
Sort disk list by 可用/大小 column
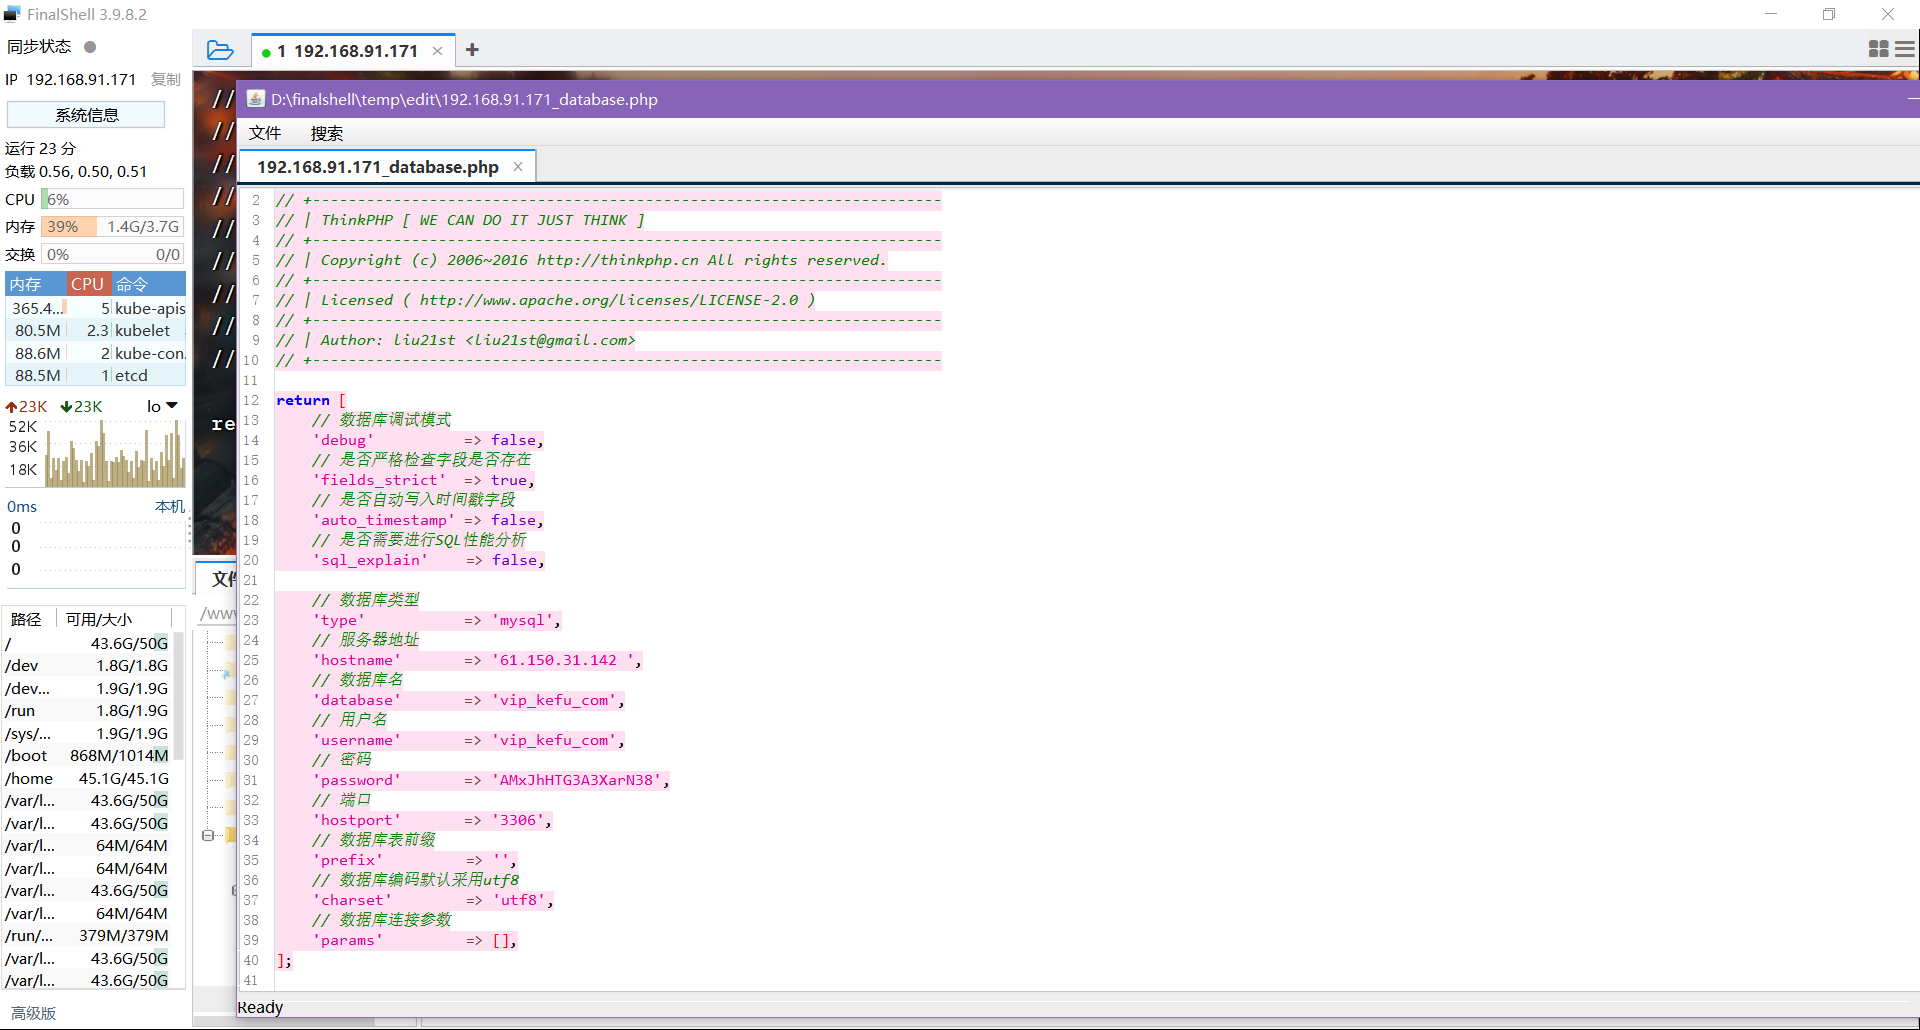click(x=112, y=619)
